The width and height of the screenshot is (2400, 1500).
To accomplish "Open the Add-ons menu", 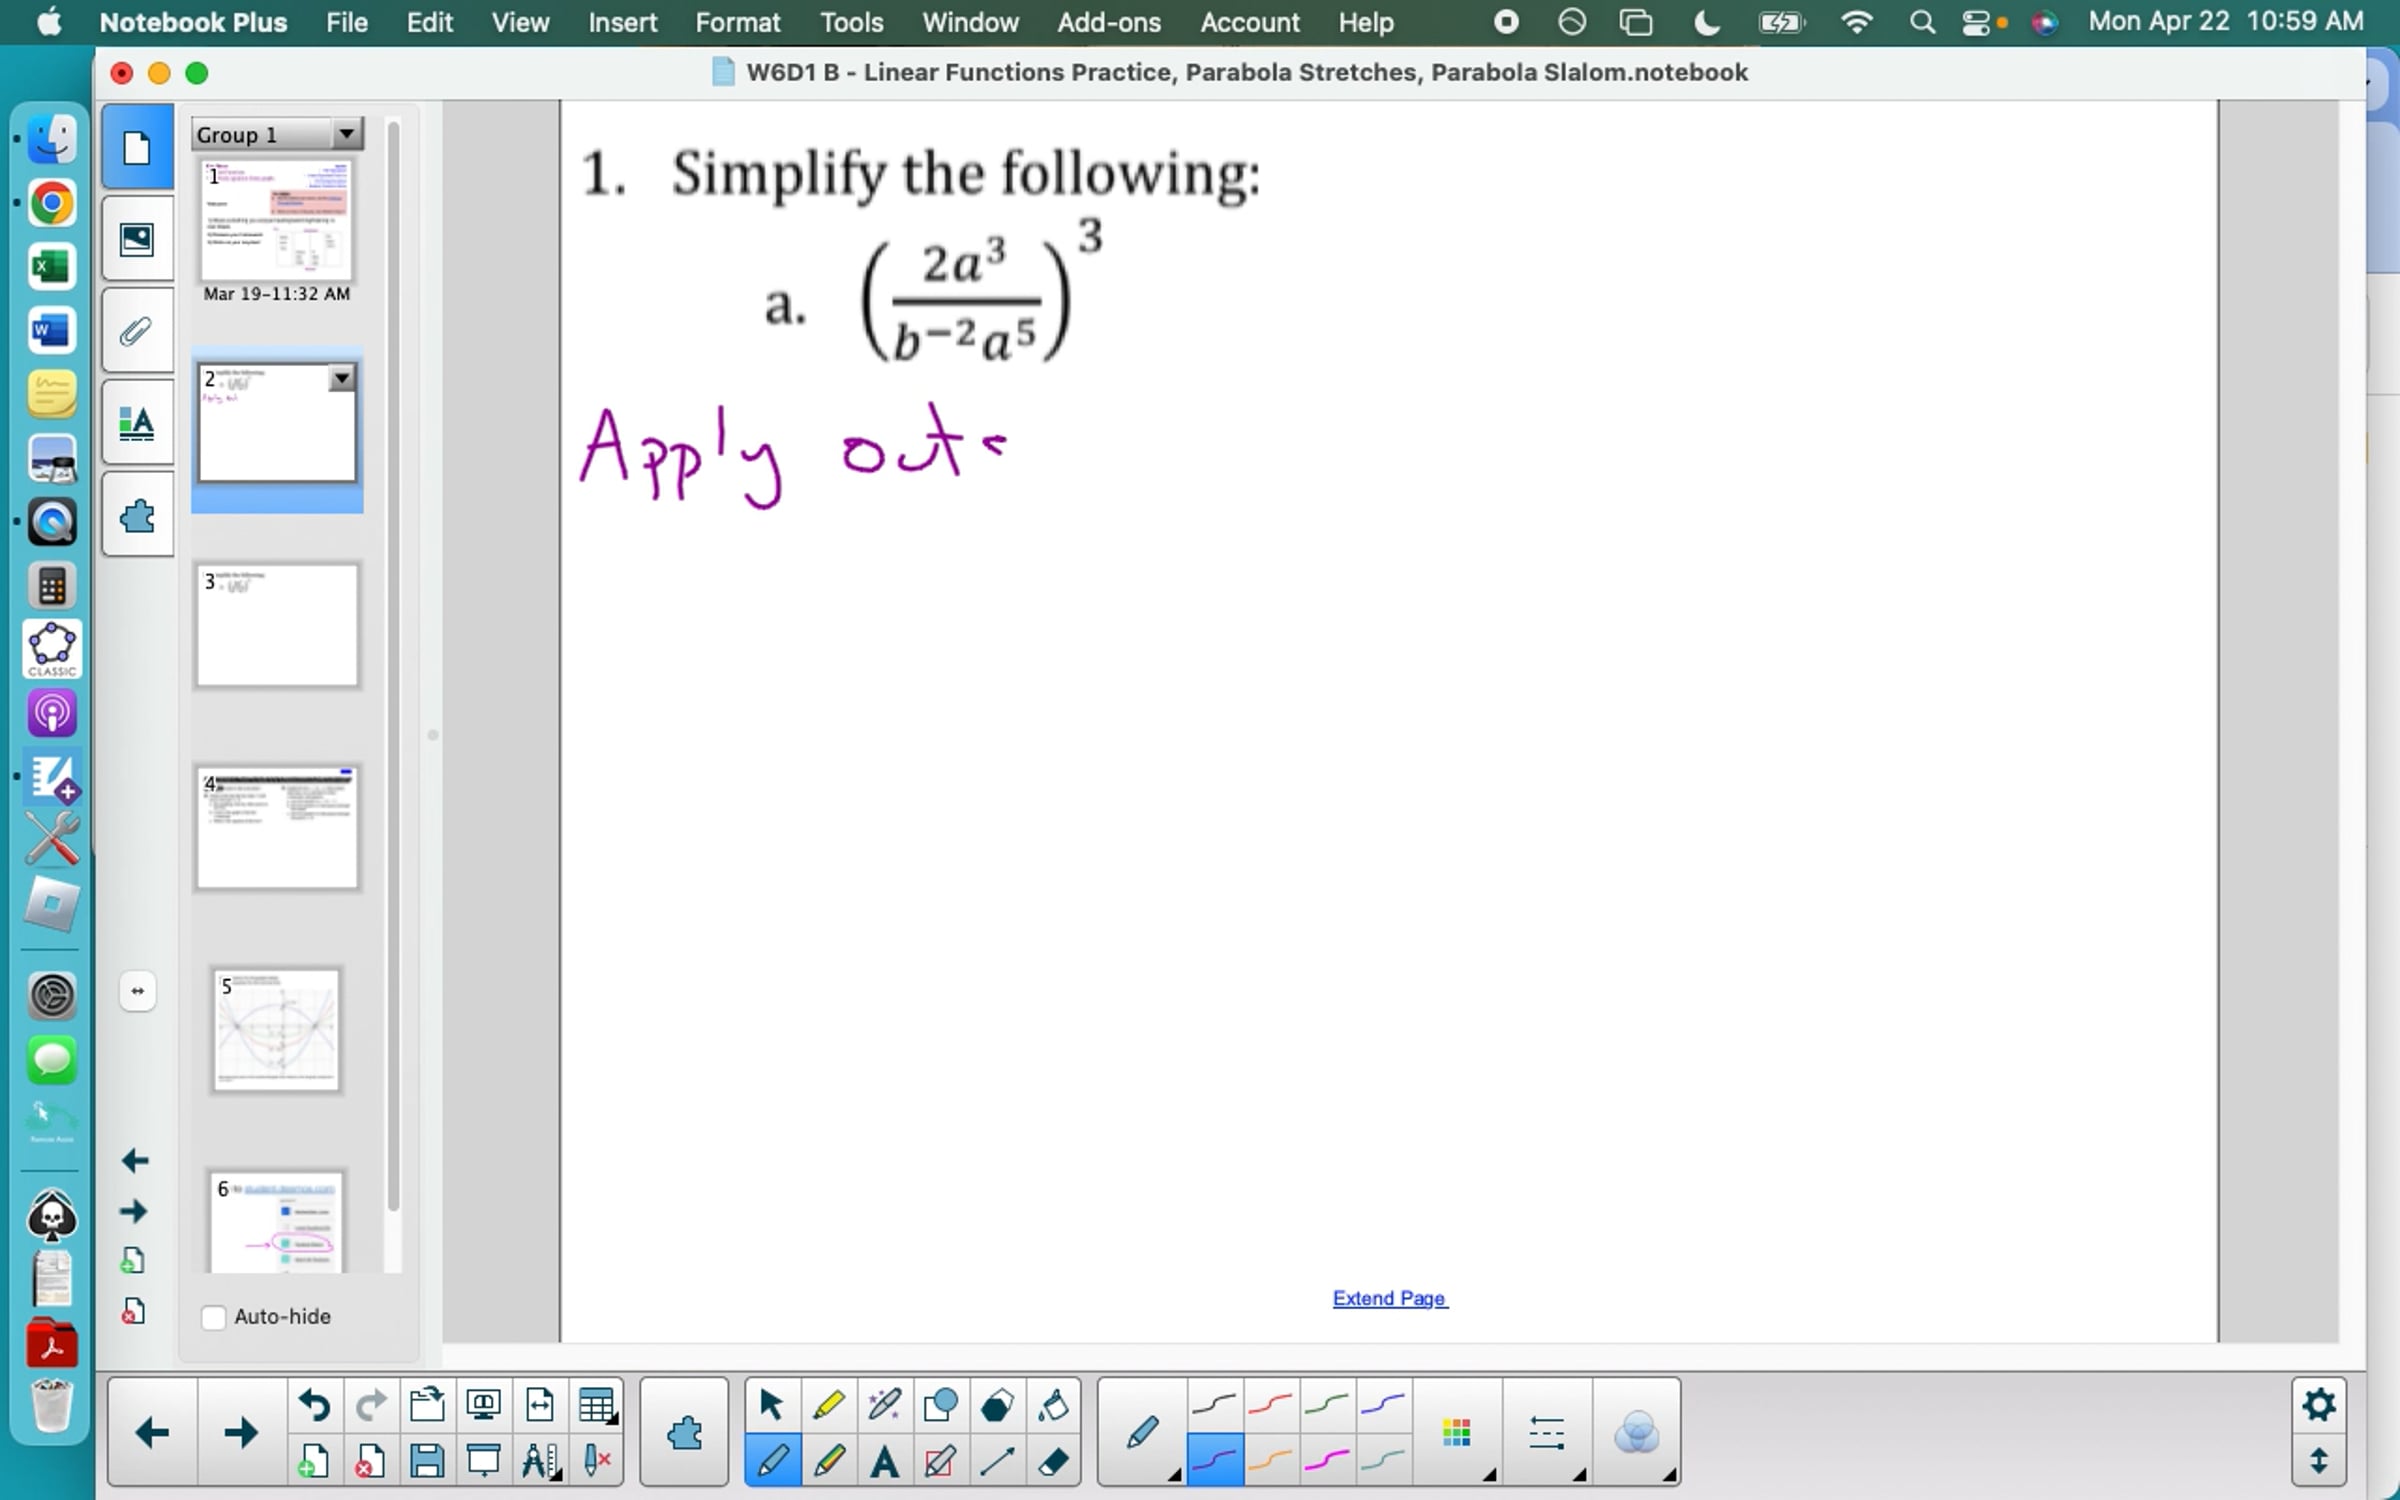I will tap(1108, 22).
